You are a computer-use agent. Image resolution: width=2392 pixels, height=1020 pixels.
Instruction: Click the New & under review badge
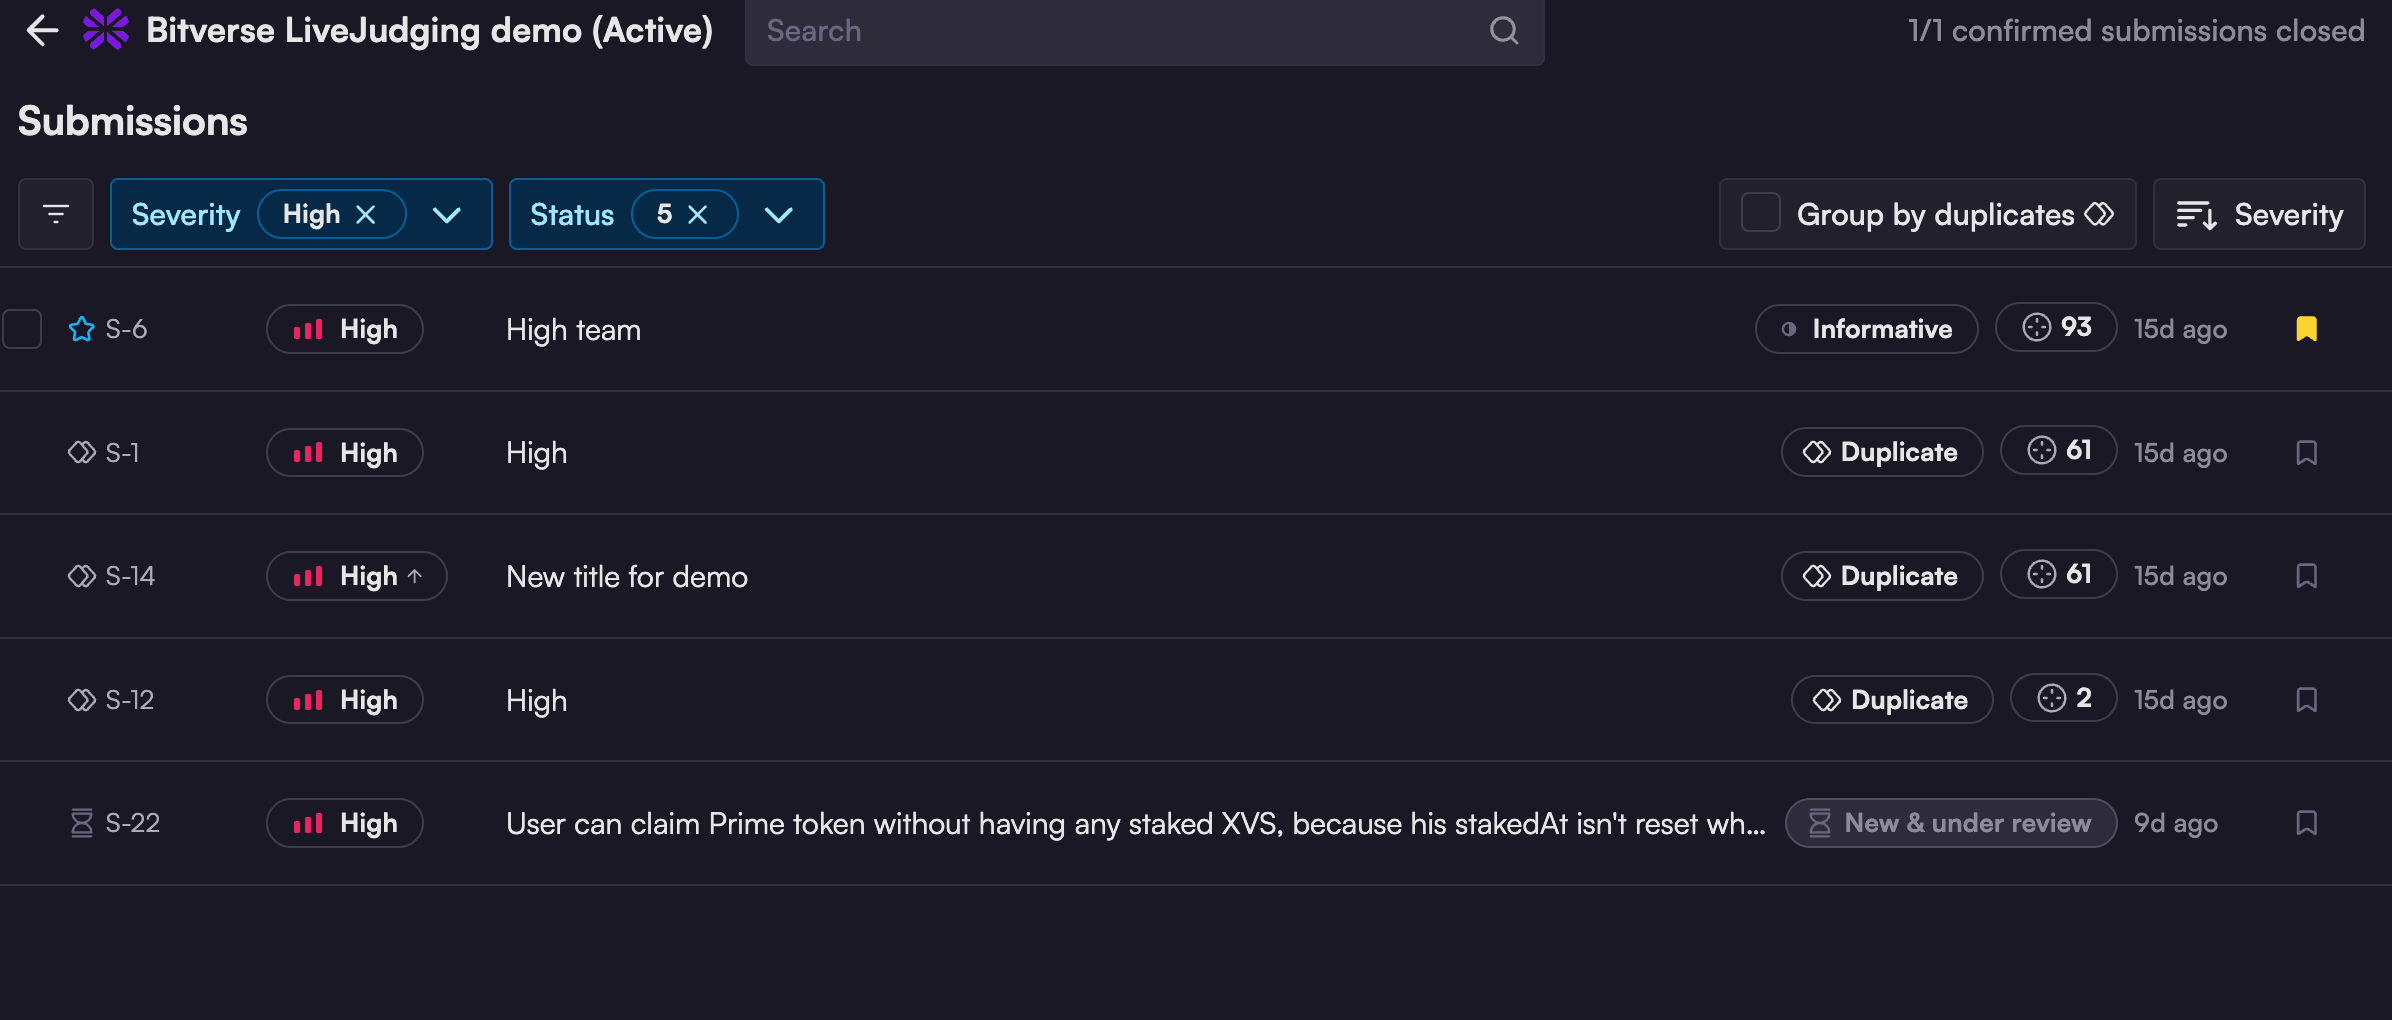click(1950, 823)
